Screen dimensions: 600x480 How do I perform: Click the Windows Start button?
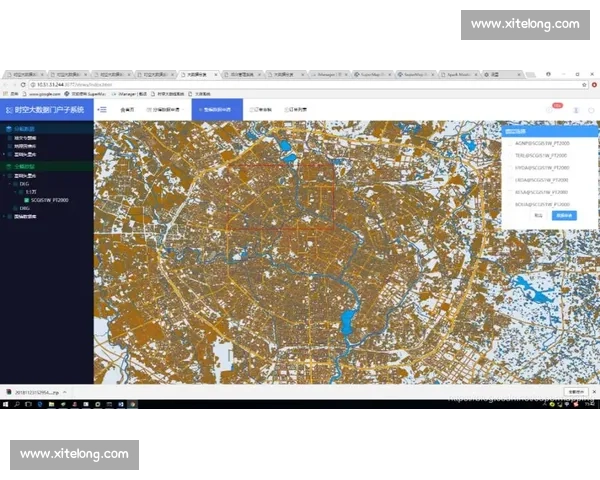pos(6,408)
